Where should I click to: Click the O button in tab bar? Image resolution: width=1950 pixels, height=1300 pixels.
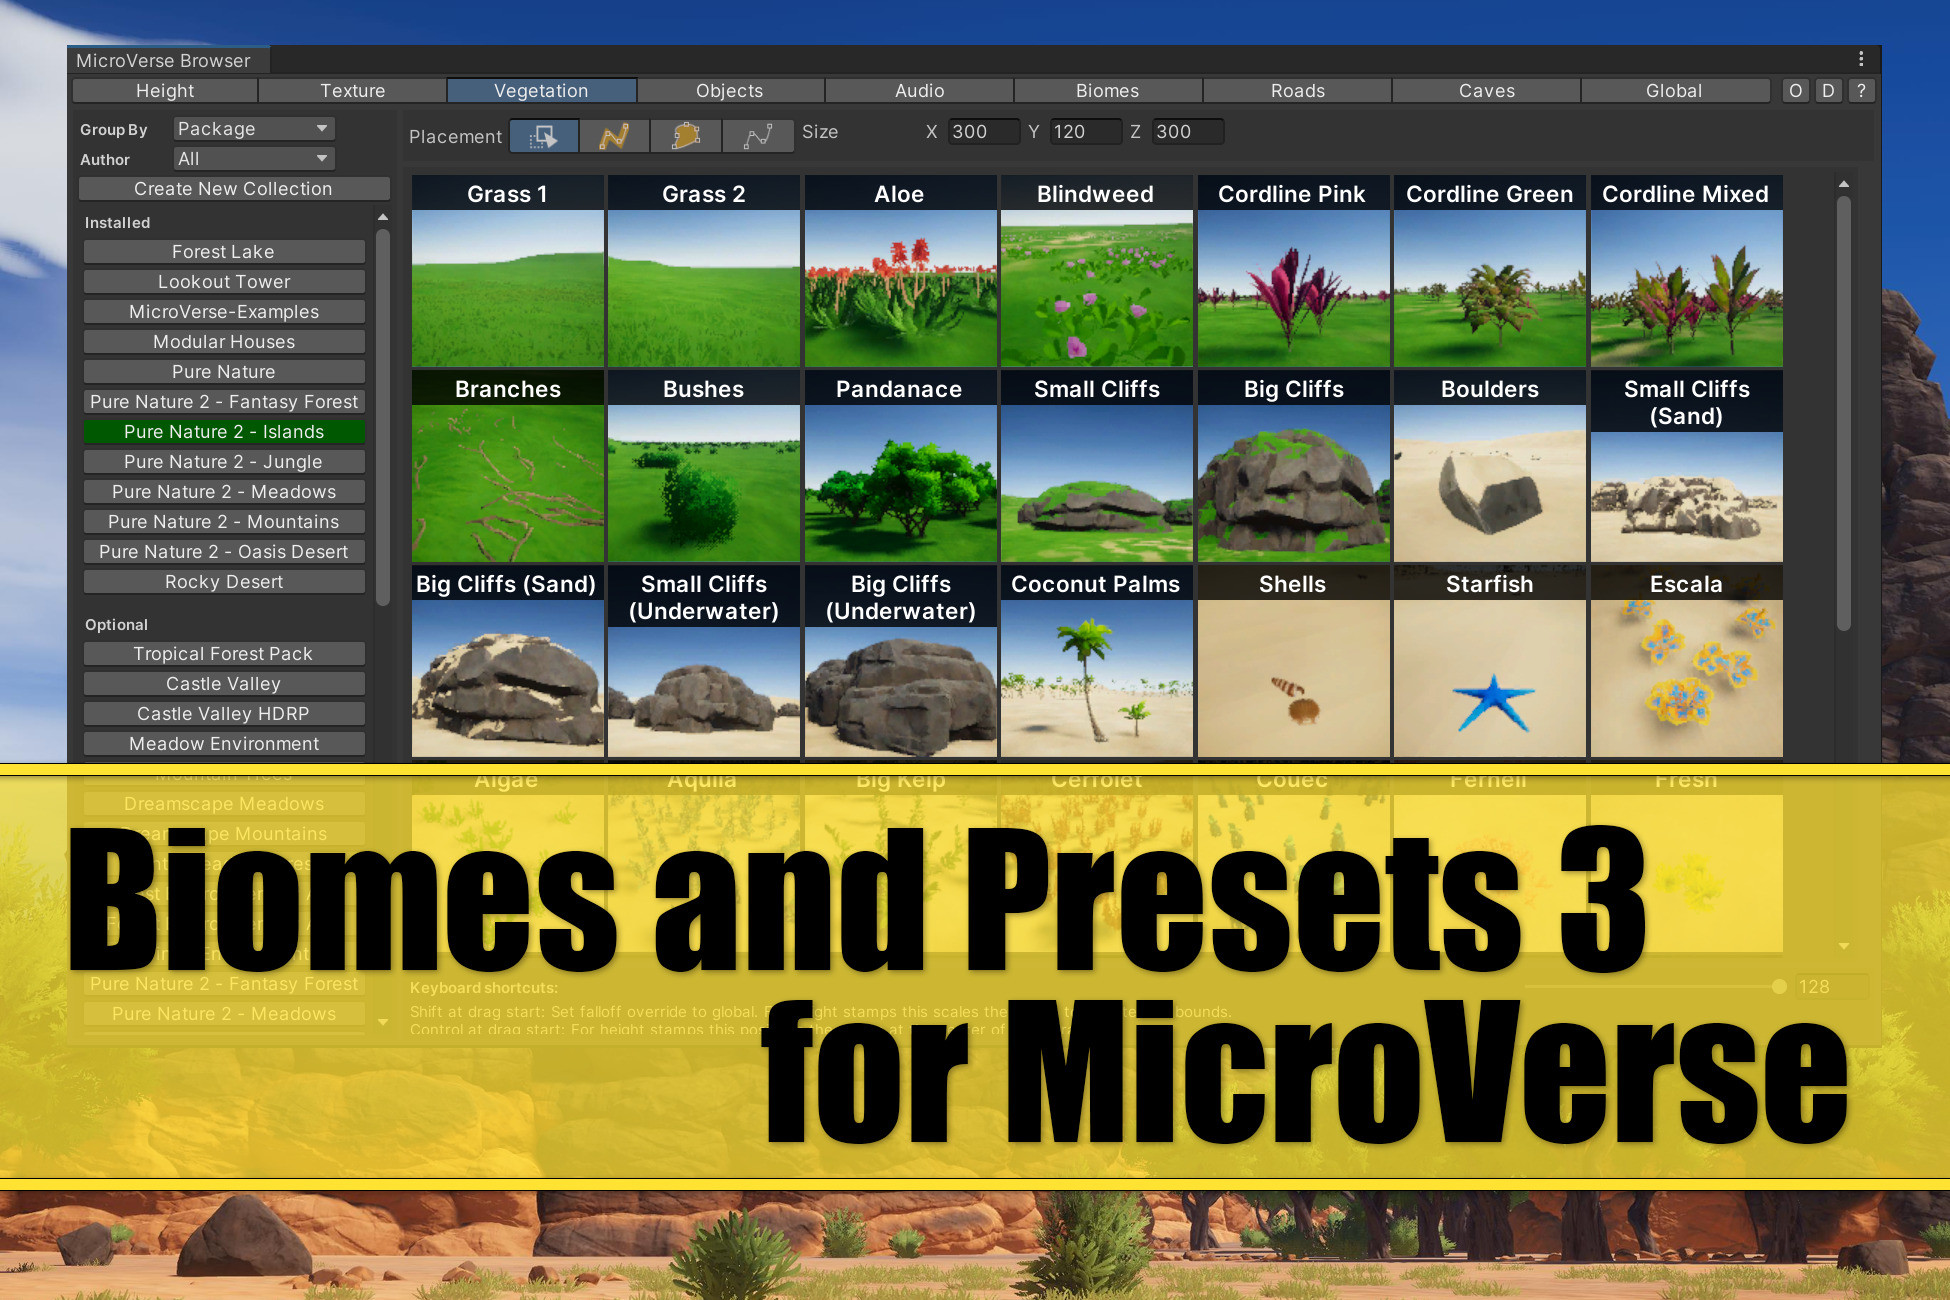(1795, 91)
